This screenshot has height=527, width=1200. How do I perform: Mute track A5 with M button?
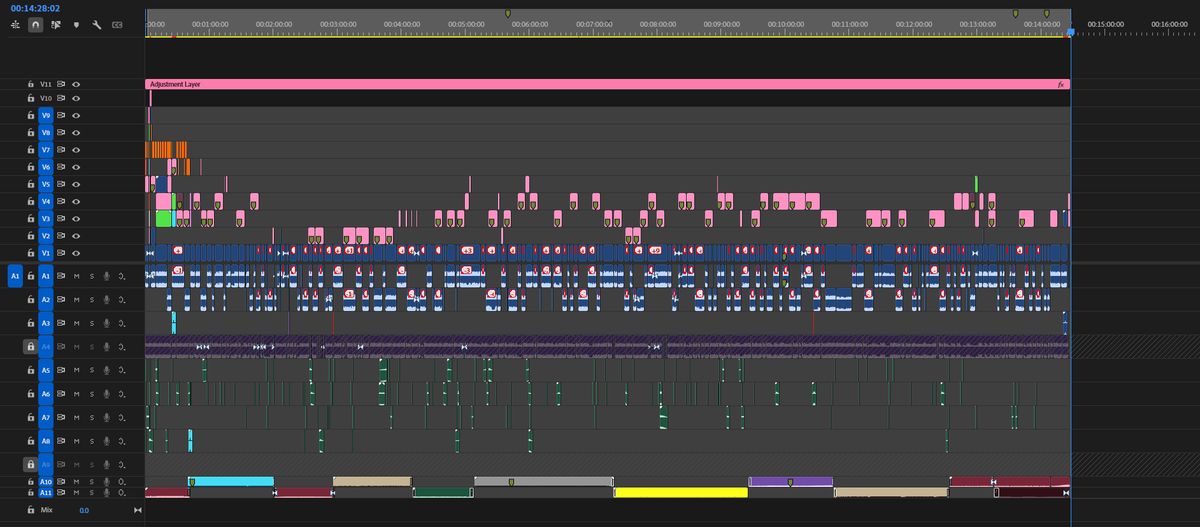77,370
